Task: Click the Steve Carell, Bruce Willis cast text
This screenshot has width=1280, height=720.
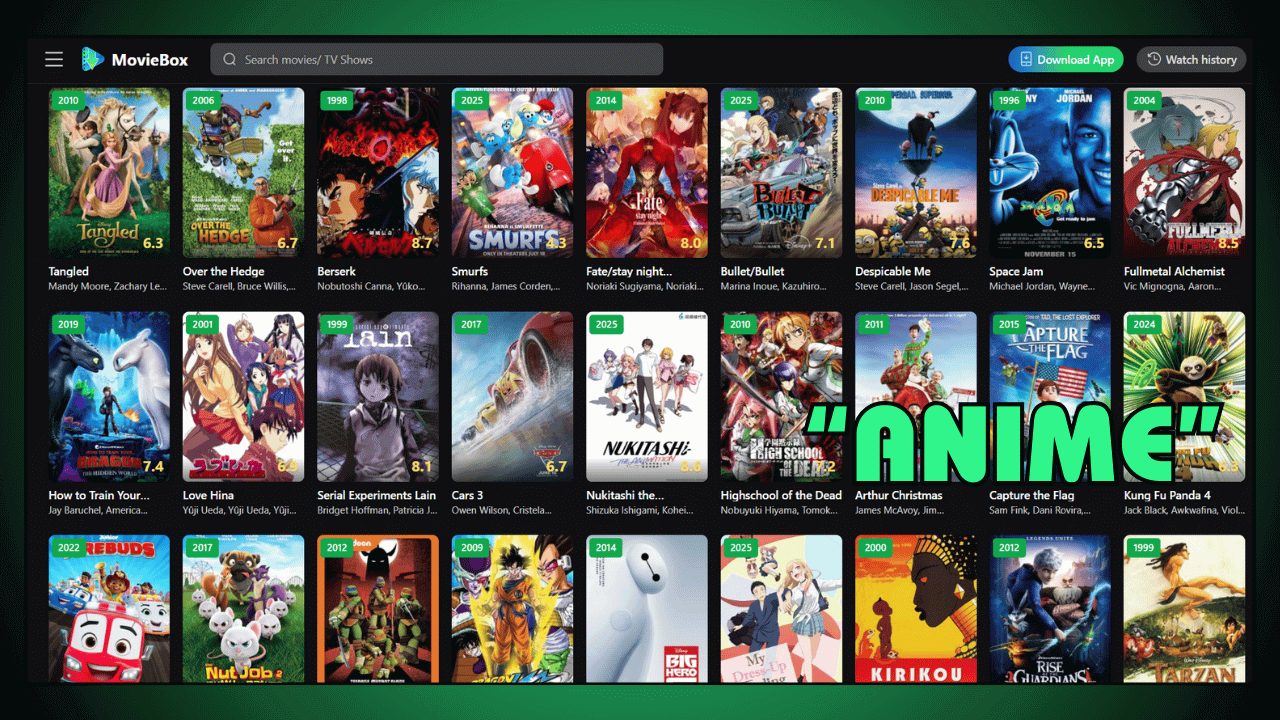Action: (x=239, y=287)
